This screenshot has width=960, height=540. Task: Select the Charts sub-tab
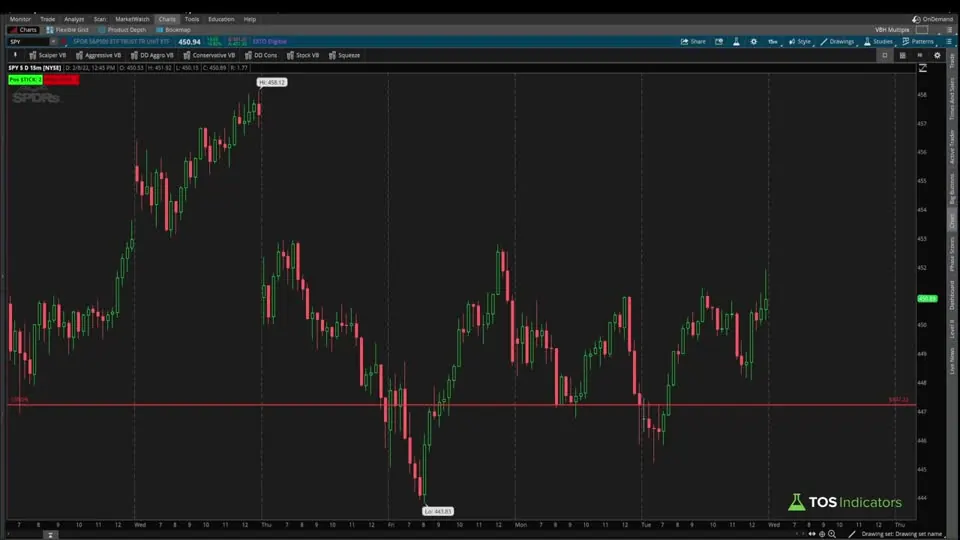click(24, 29)
